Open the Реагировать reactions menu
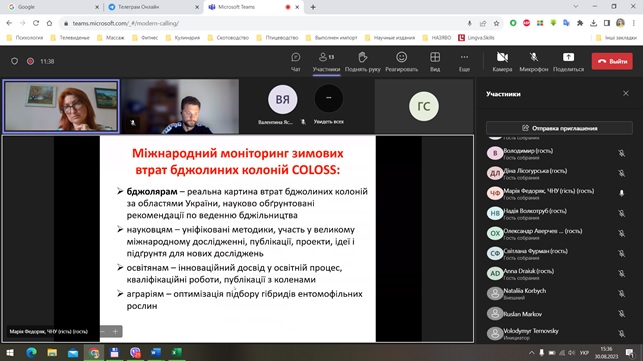 click(401, 62)
